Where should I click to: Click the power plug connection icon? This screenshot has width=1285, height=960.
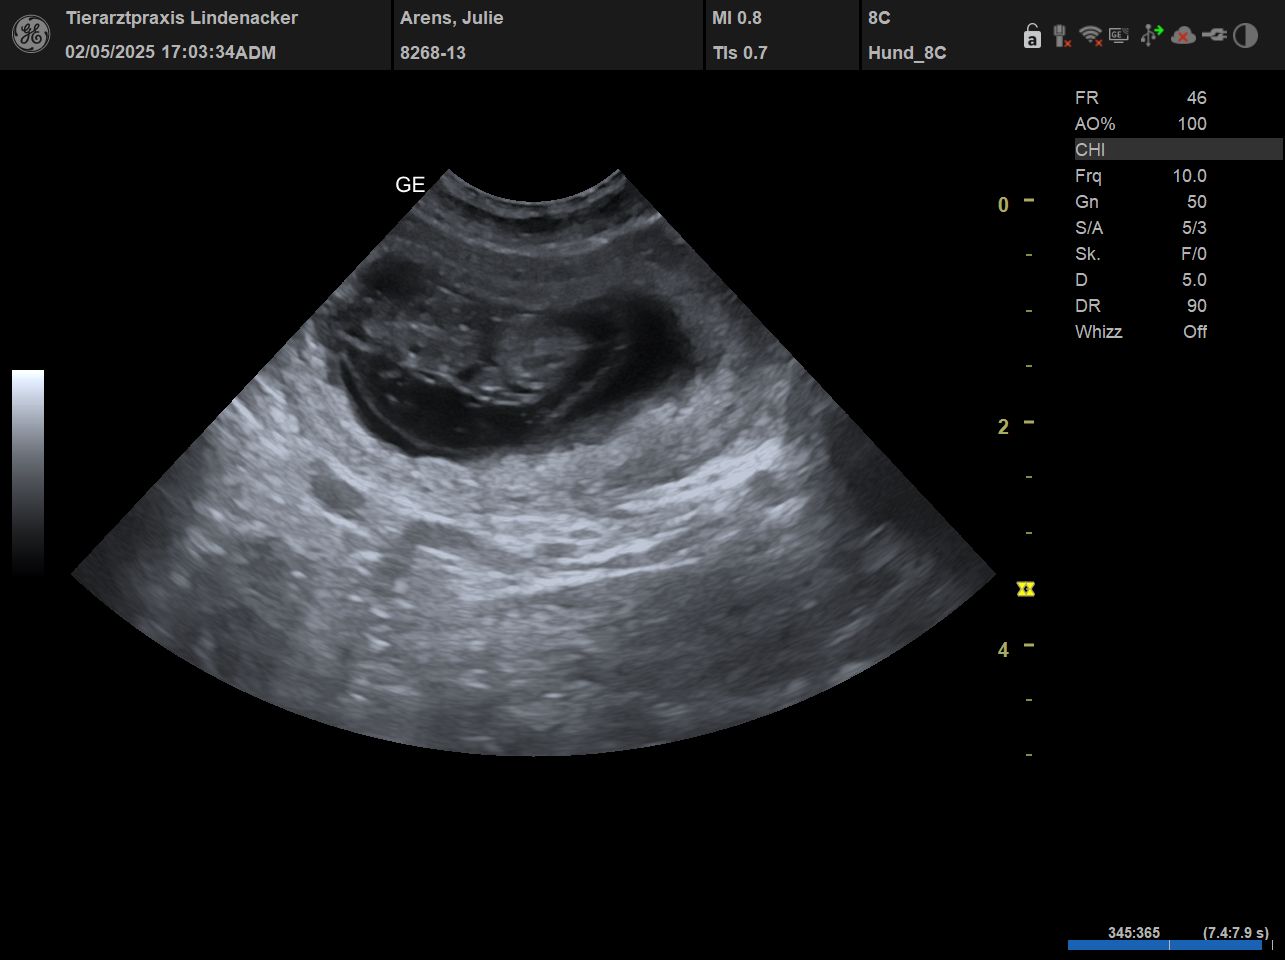pos(1214,36)
